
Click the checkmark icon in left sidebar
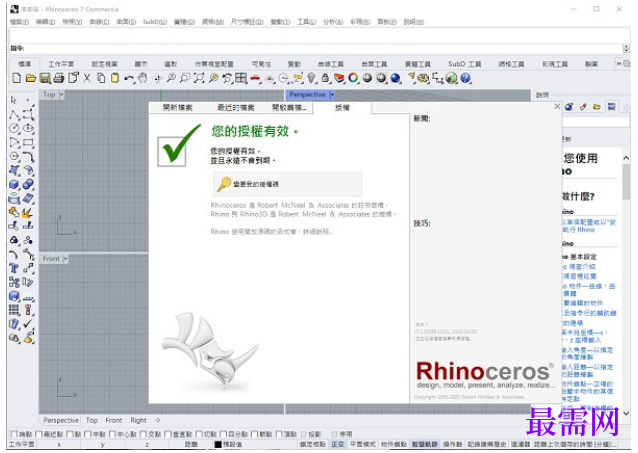coord(28,324)
